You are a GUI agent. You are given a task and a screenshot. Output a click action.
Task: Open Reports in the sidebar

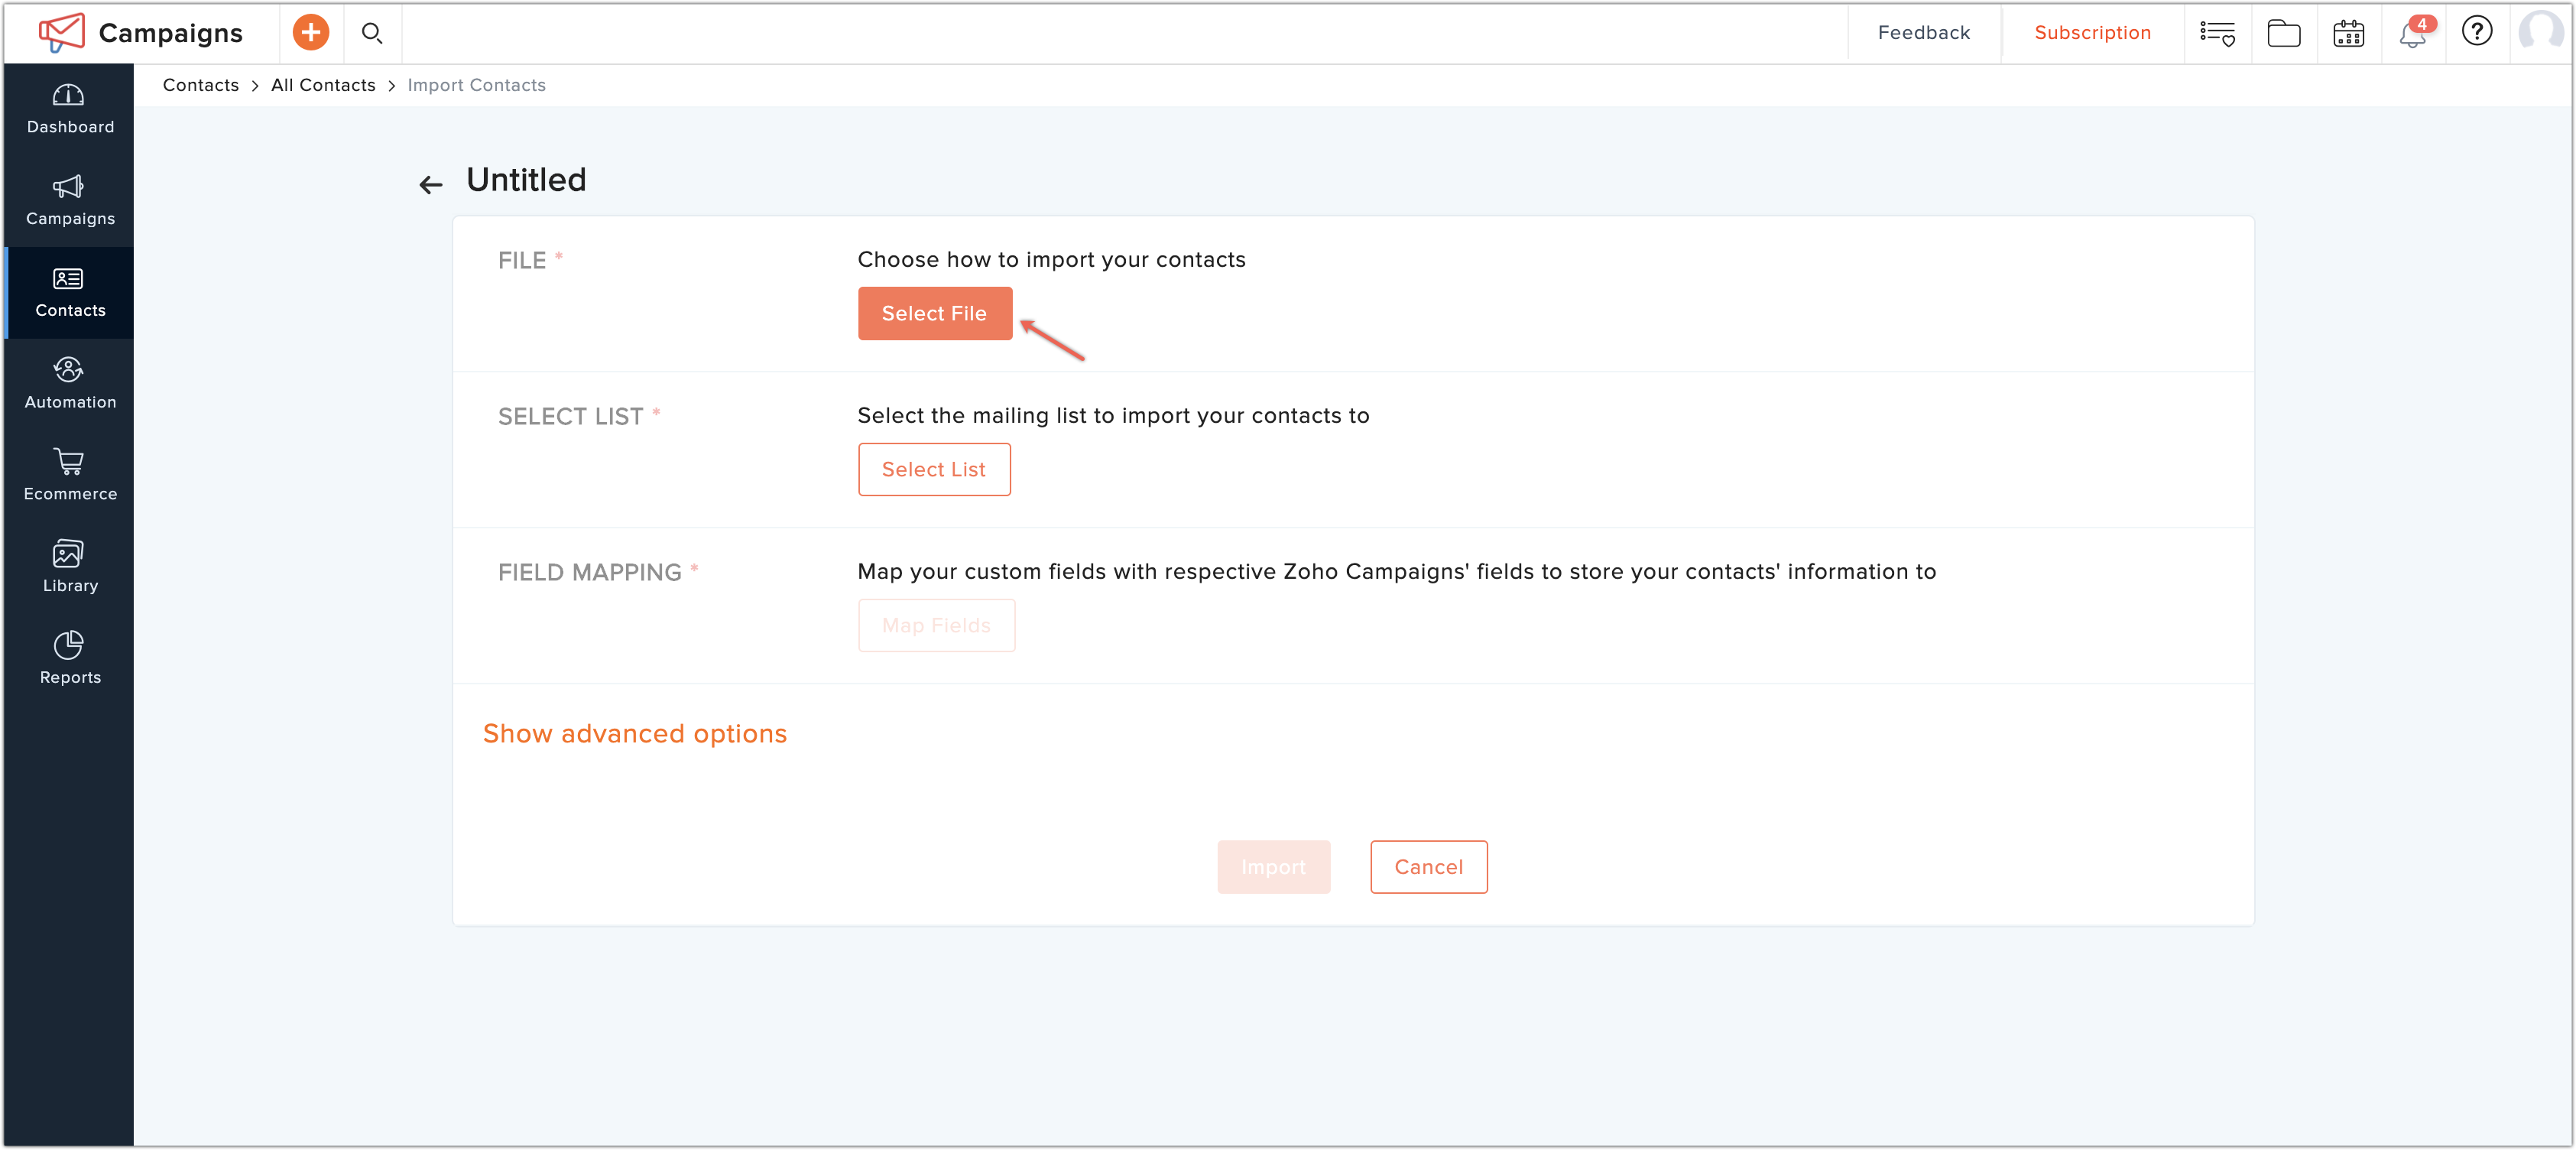pyautogui.click(x=69, y=659)
